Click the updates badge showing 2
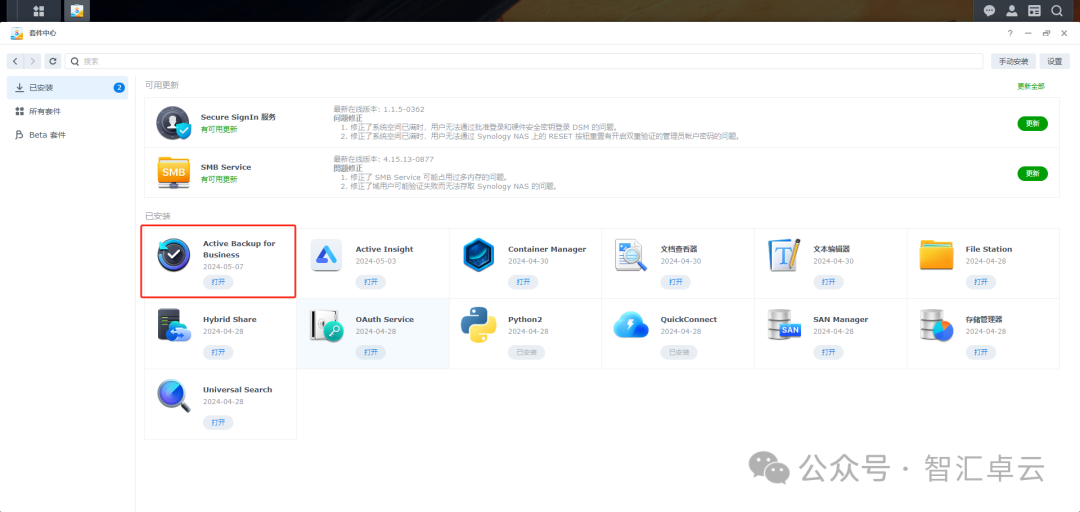Viewport: 1080px width, 512px height. click(118, 88)
